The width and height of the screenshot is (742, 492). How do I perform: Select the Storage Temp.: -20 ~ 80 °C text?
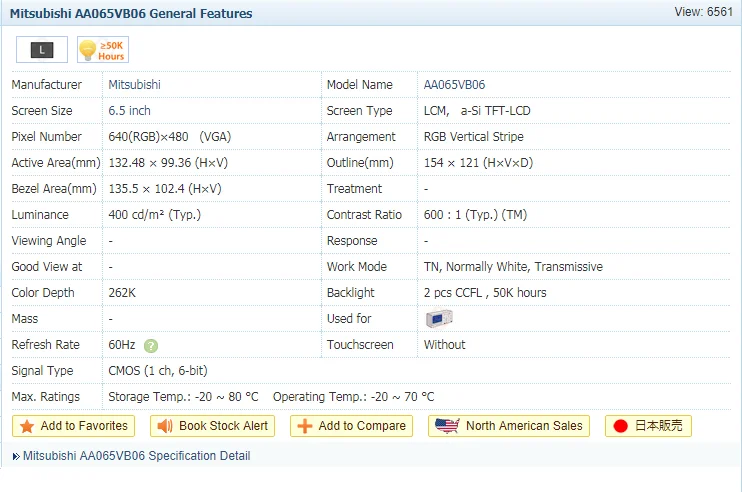[183, 397]
